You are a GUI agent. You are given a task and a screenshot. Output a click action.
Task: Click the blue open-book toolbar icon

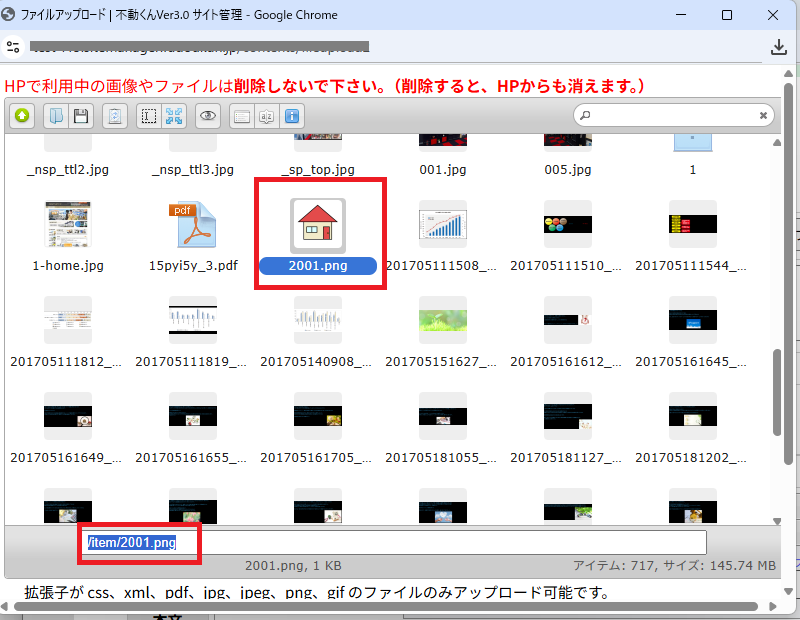coord(56,116)
